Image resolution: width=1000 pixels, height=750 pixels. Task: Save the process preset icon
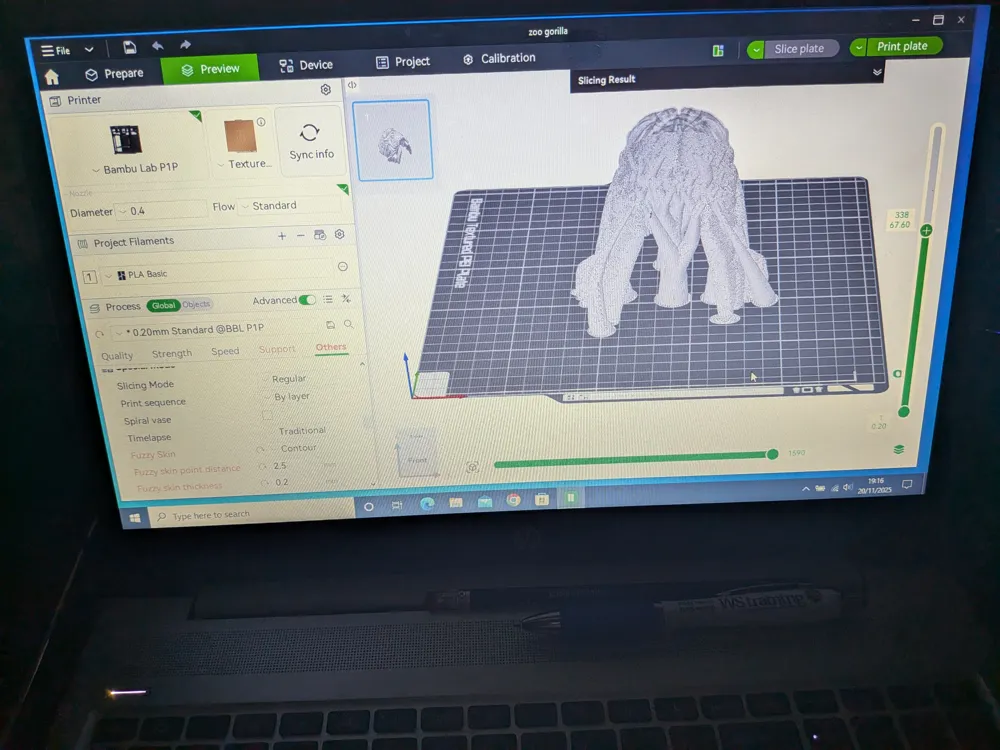point(330,325)
